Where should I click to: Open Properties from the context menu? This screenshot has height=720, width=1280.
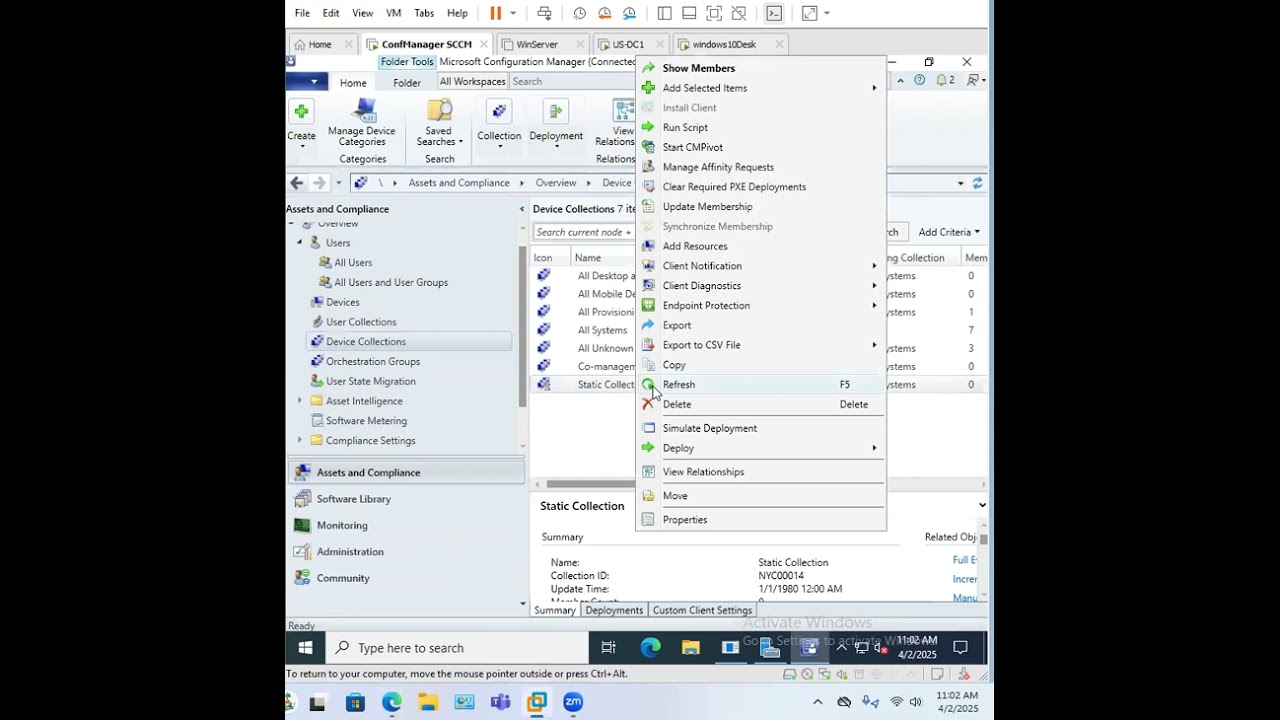685,520
